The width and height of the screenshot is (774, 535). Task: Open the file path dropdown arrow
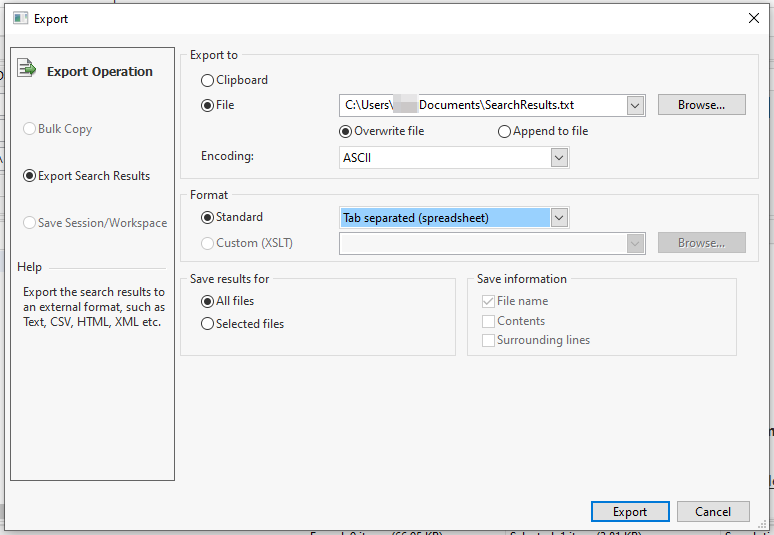[x=635, y=105]
